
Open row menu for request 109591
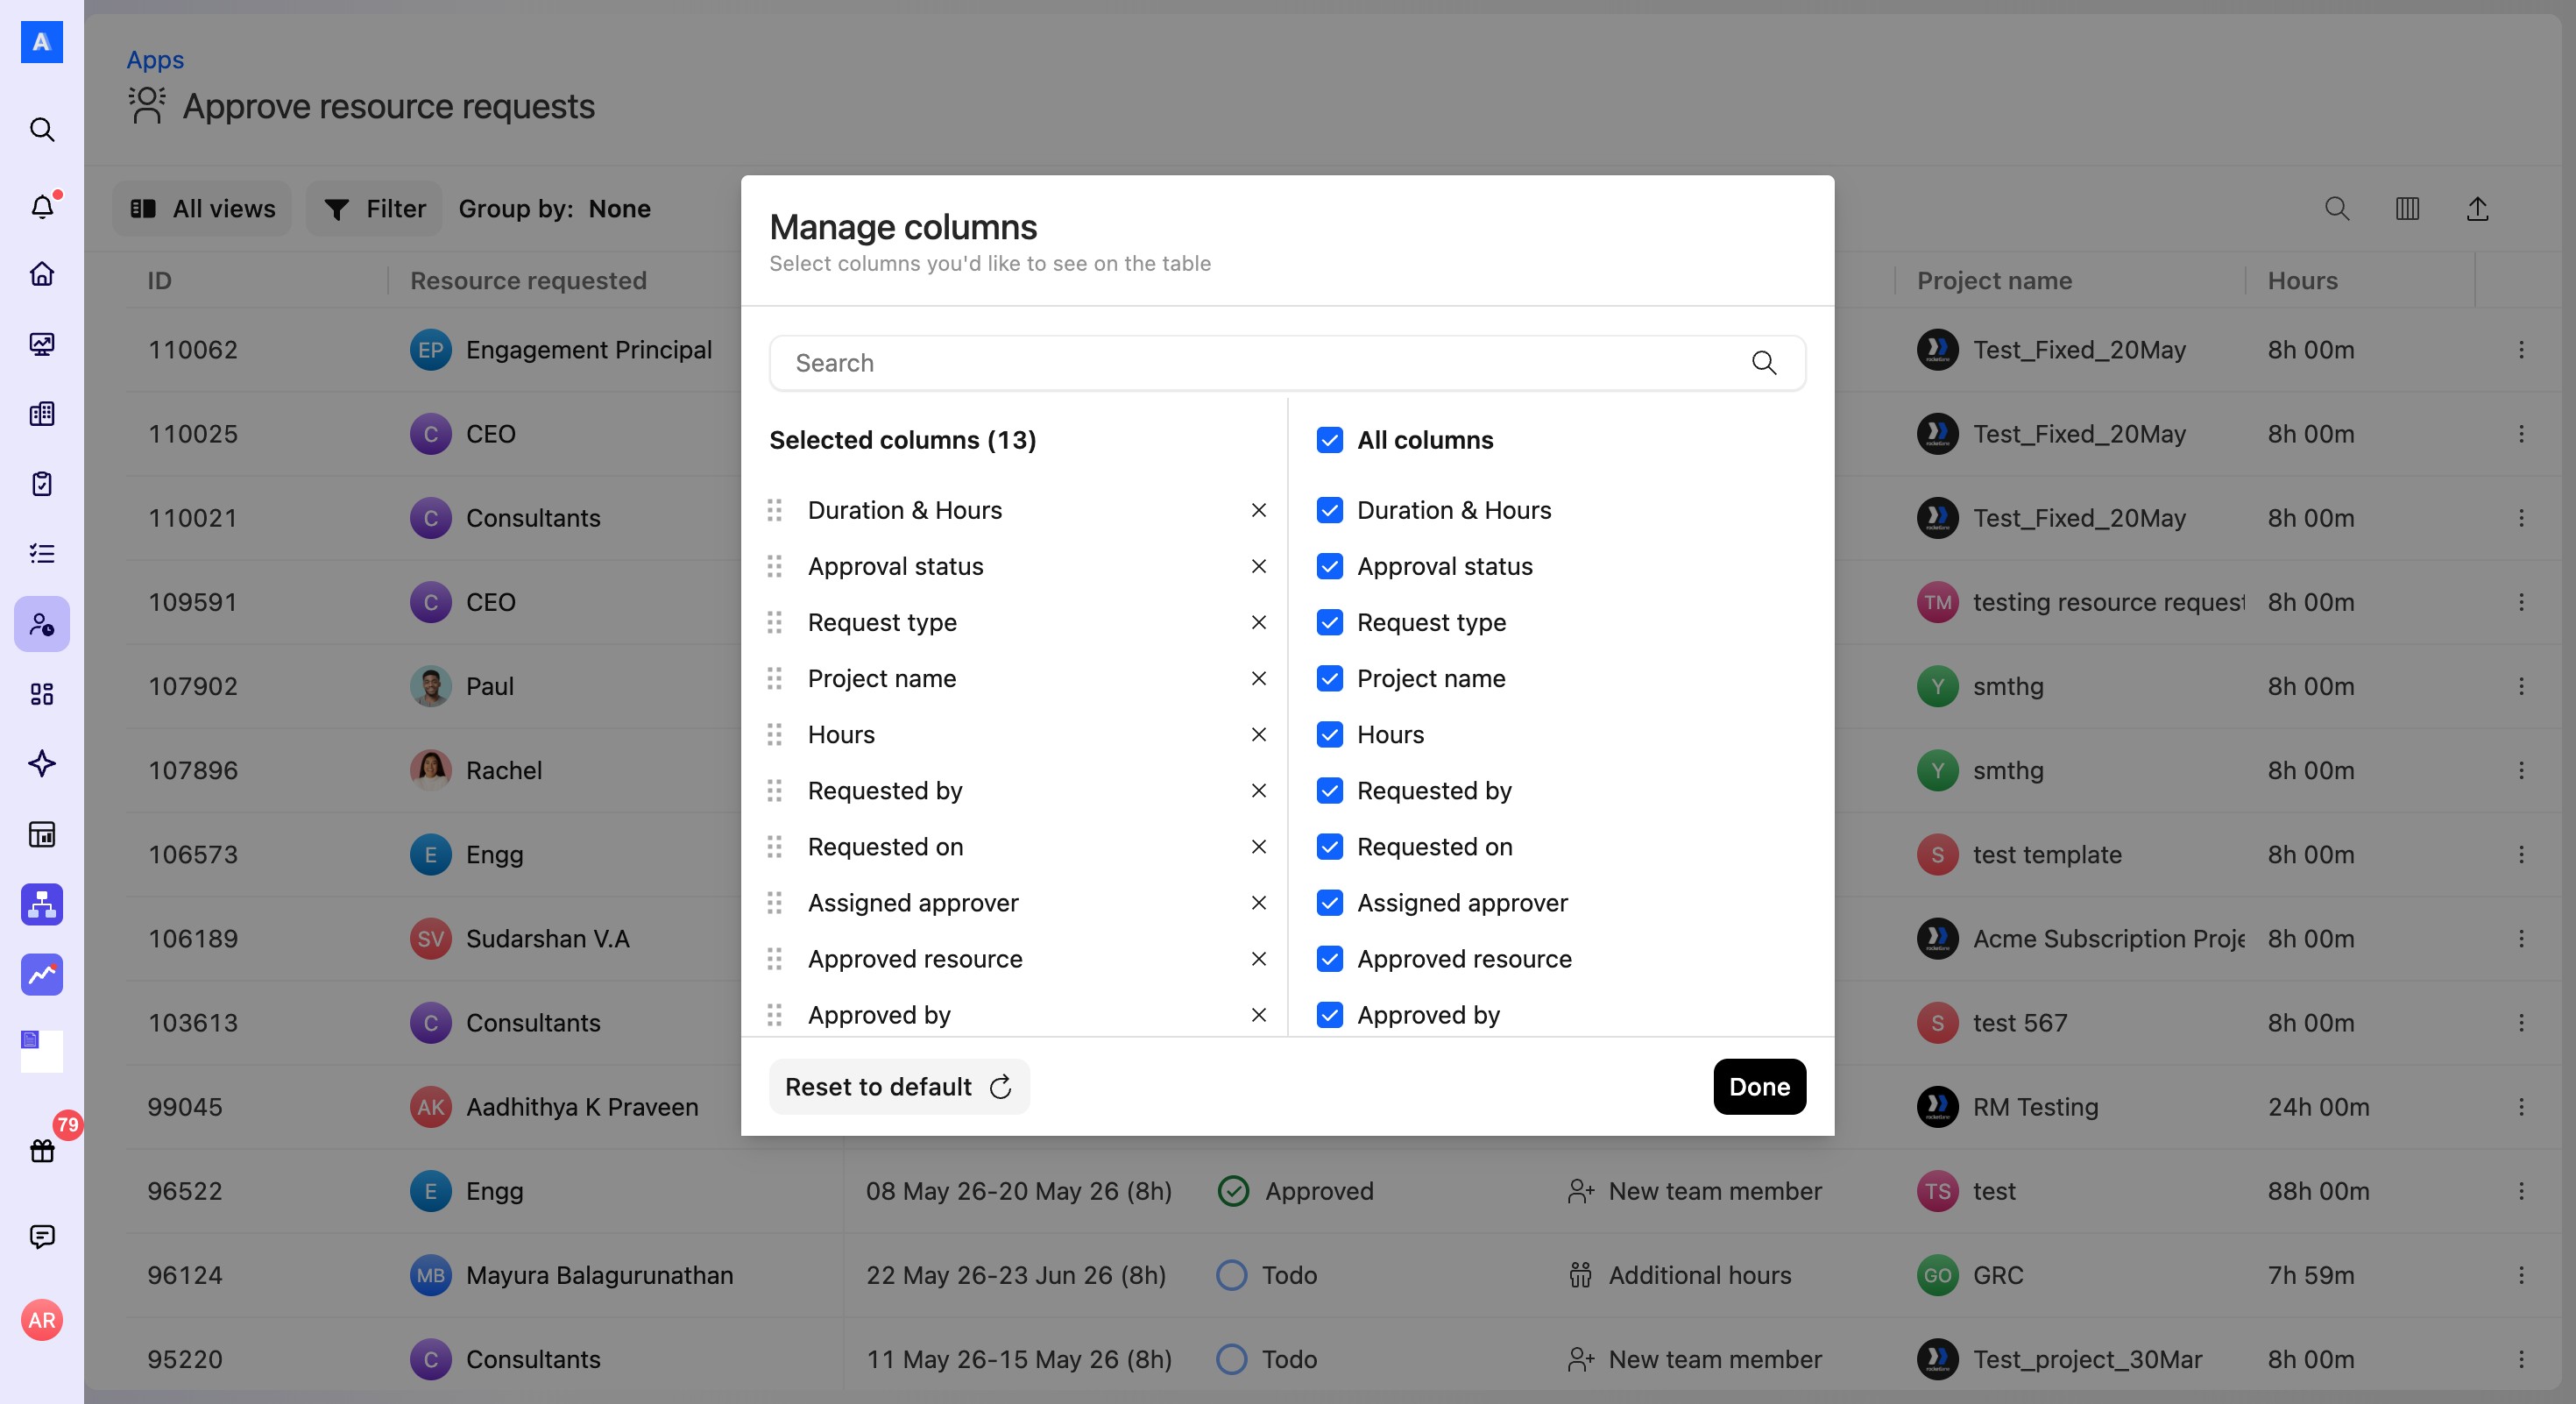coord(2521,601)
